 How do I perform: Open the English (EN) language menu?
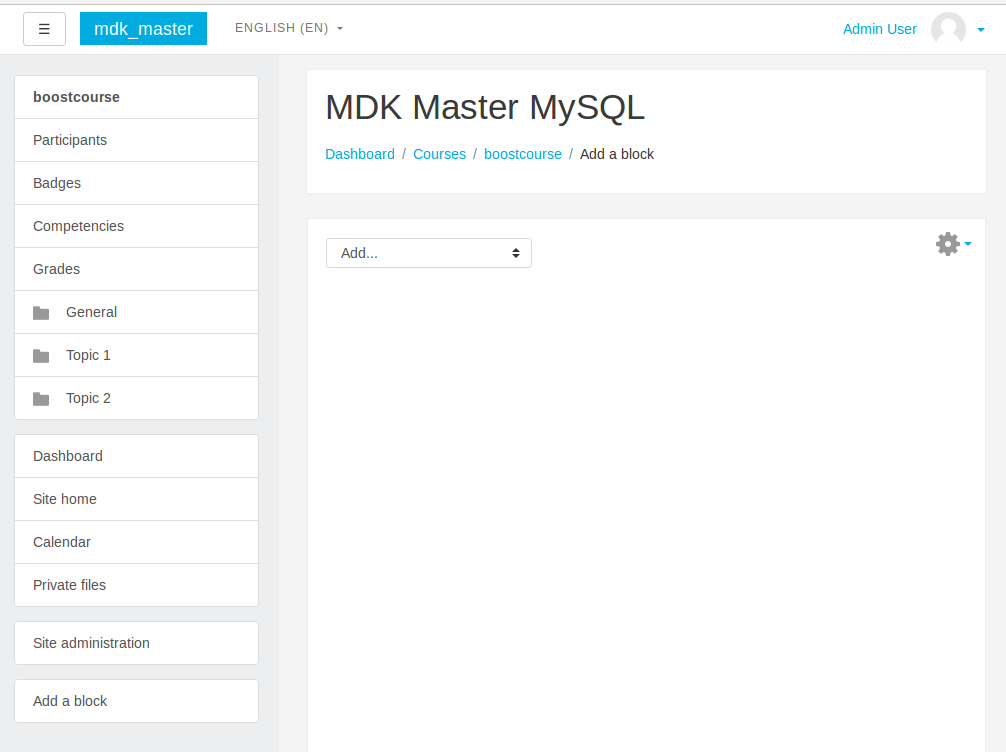289,28
